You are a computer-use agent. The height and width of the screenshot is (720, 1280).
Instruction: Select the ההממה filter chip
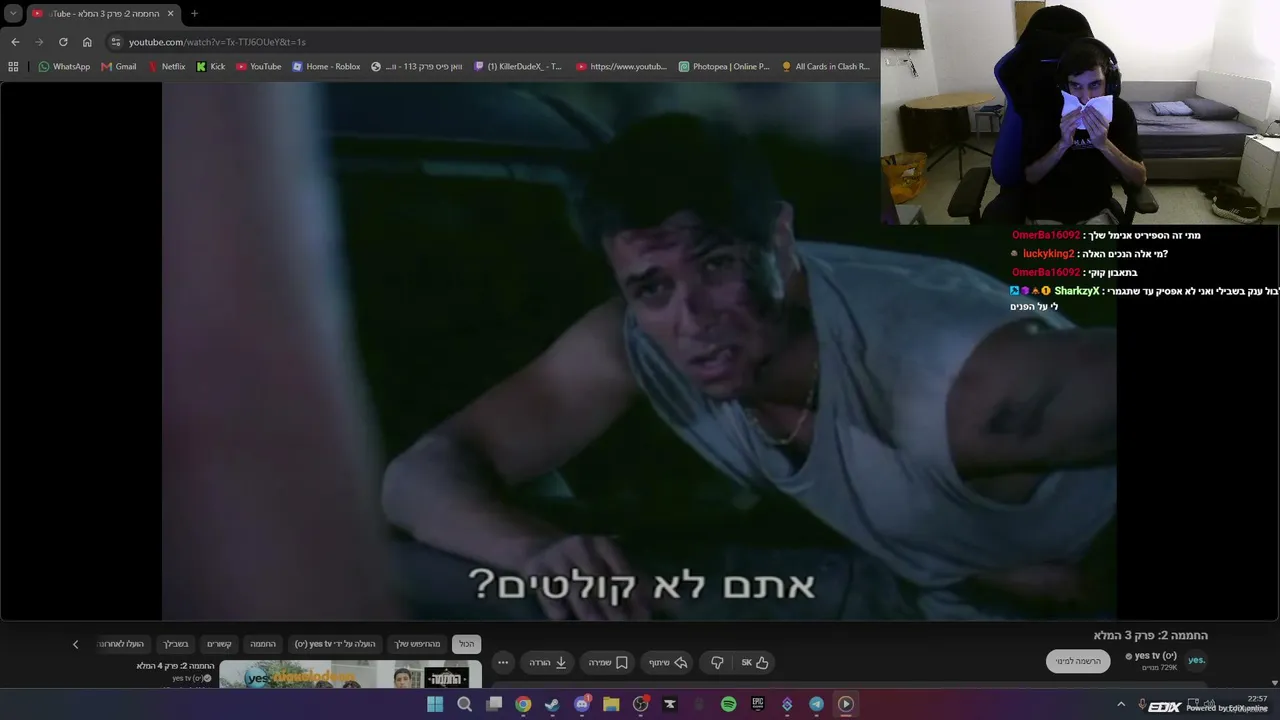[263, 644]
